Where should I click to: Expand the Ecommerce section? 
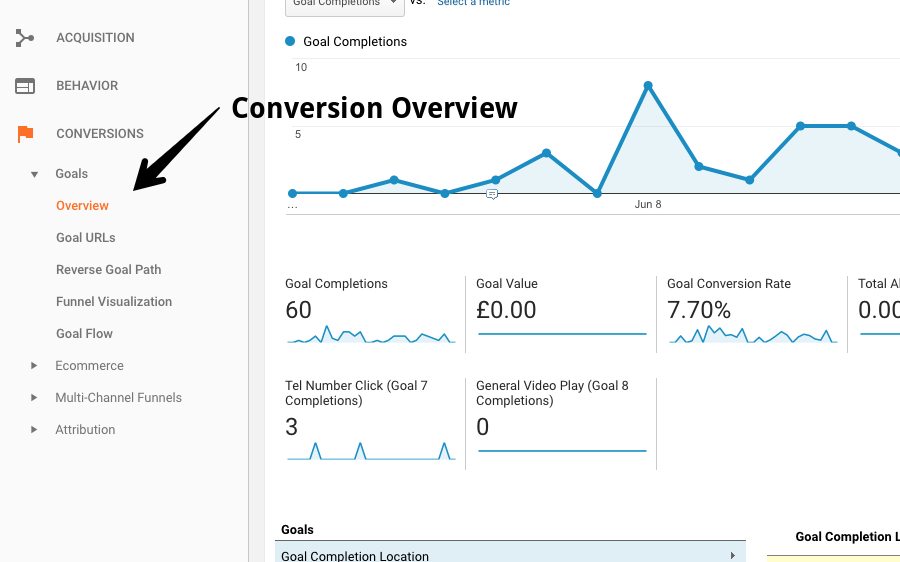point(34,366)
